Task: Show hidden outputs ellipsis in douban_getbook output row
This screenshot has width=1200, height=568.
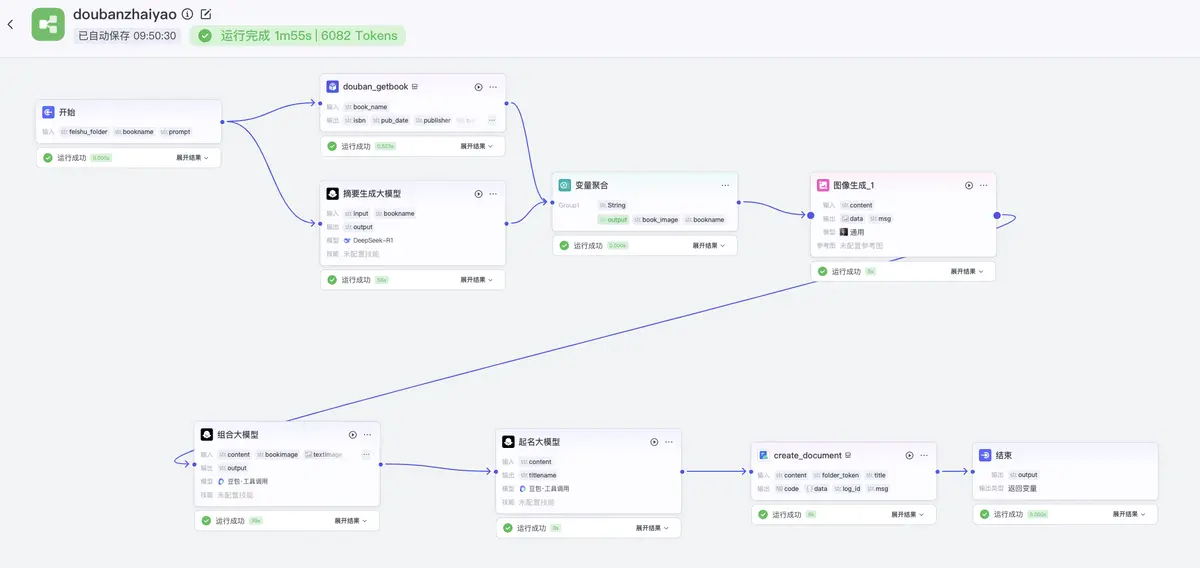Action: click(491, 120)
